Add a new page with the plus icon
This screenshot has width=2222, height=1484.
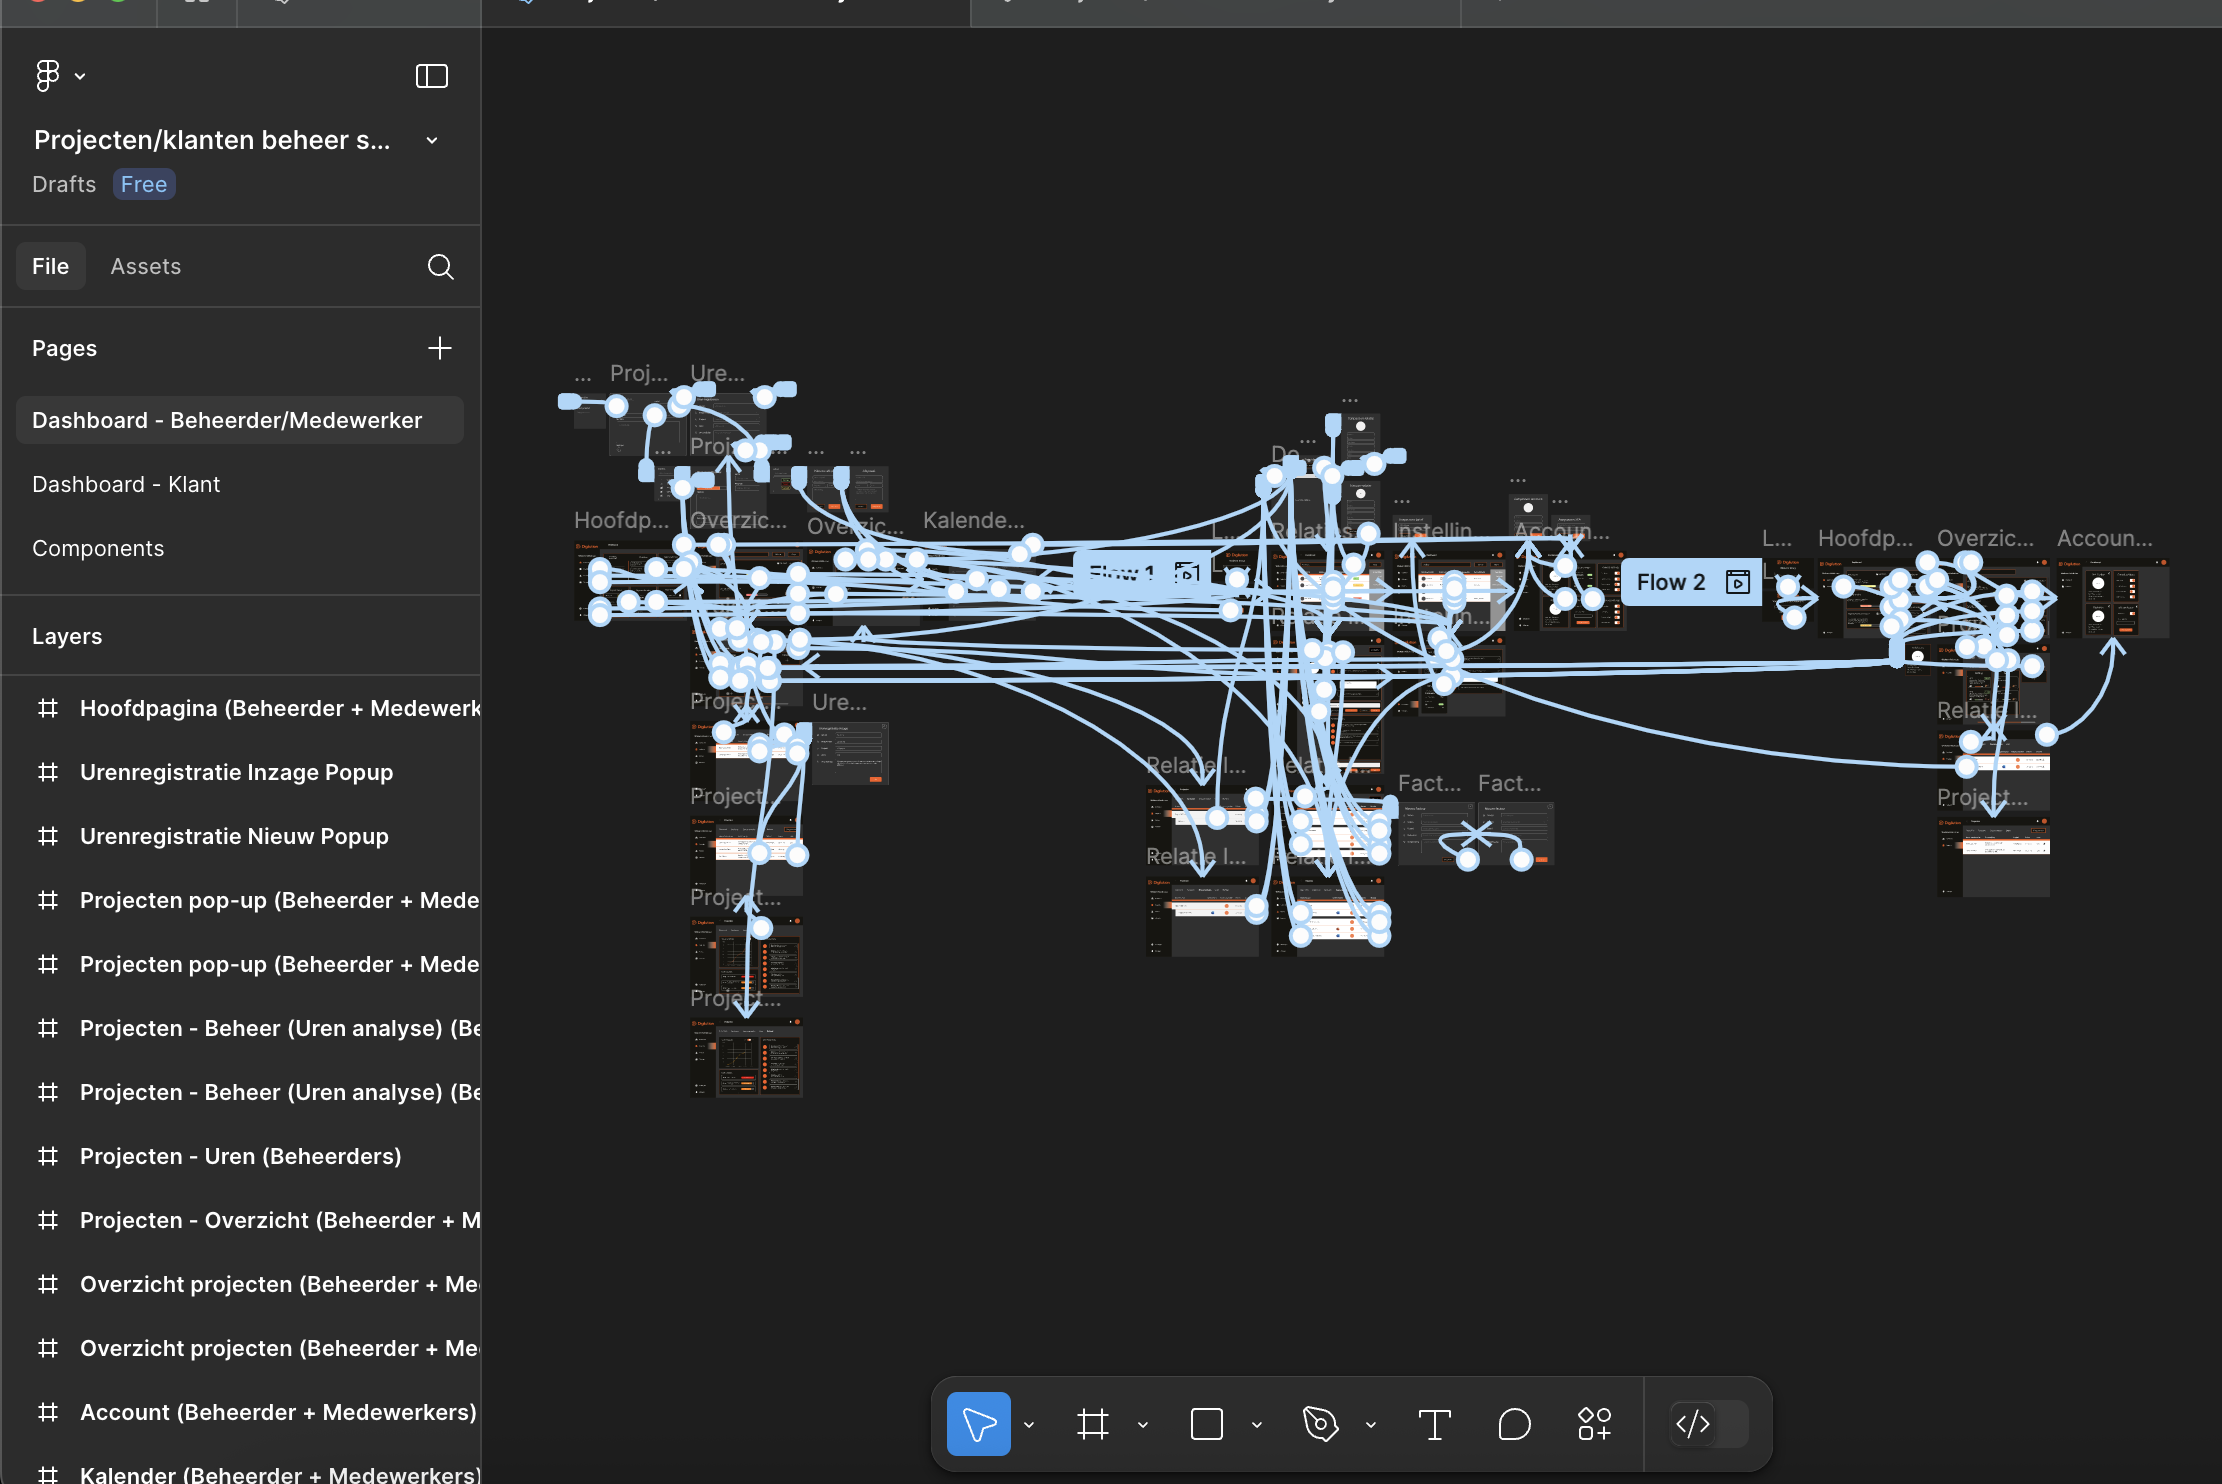click(x=440, y=348)
